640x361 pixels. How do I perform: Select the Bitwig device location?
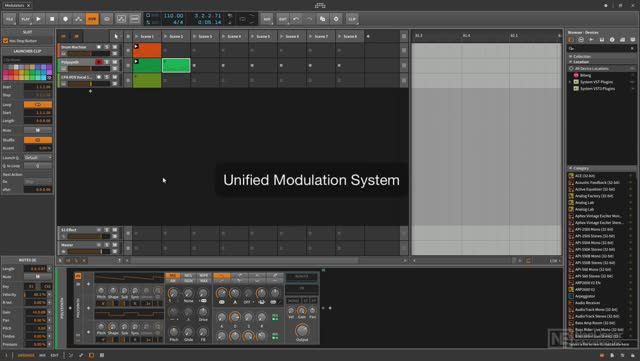point(585,75)
